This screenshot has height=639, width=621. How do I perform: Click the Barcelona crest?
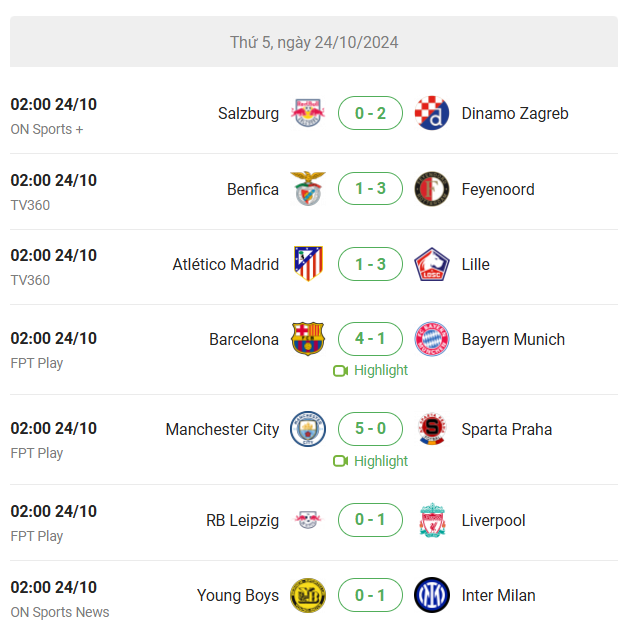[x=308, y=339]
